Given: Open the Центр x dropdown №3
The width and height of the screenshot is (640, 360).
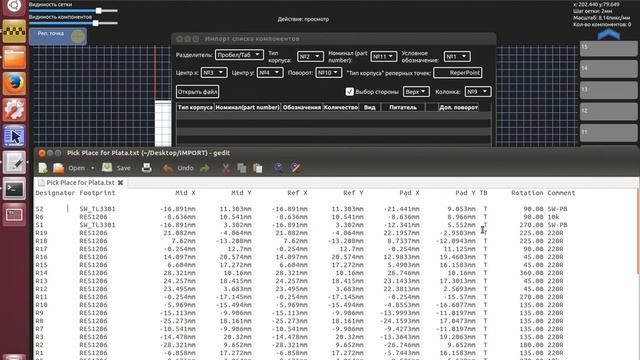Looking at the screenshot, I should pos(214,73).
